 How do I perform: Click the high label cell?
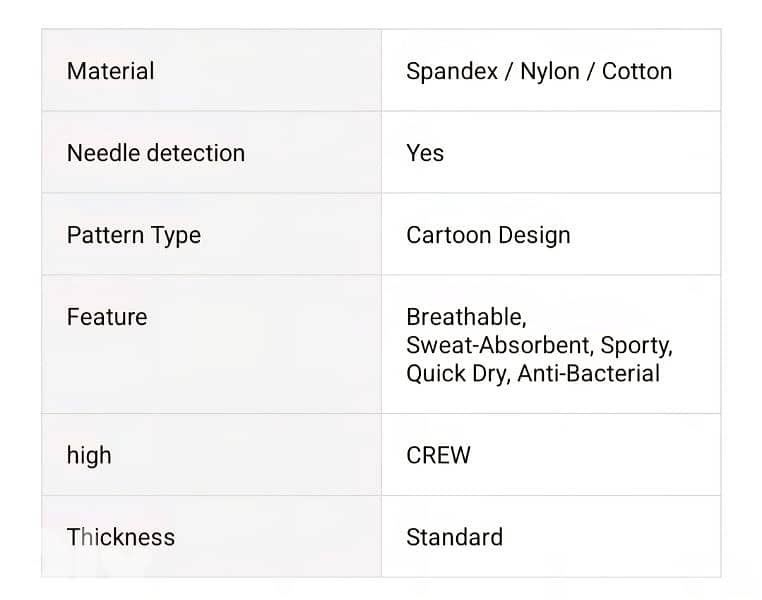[89, 455]
